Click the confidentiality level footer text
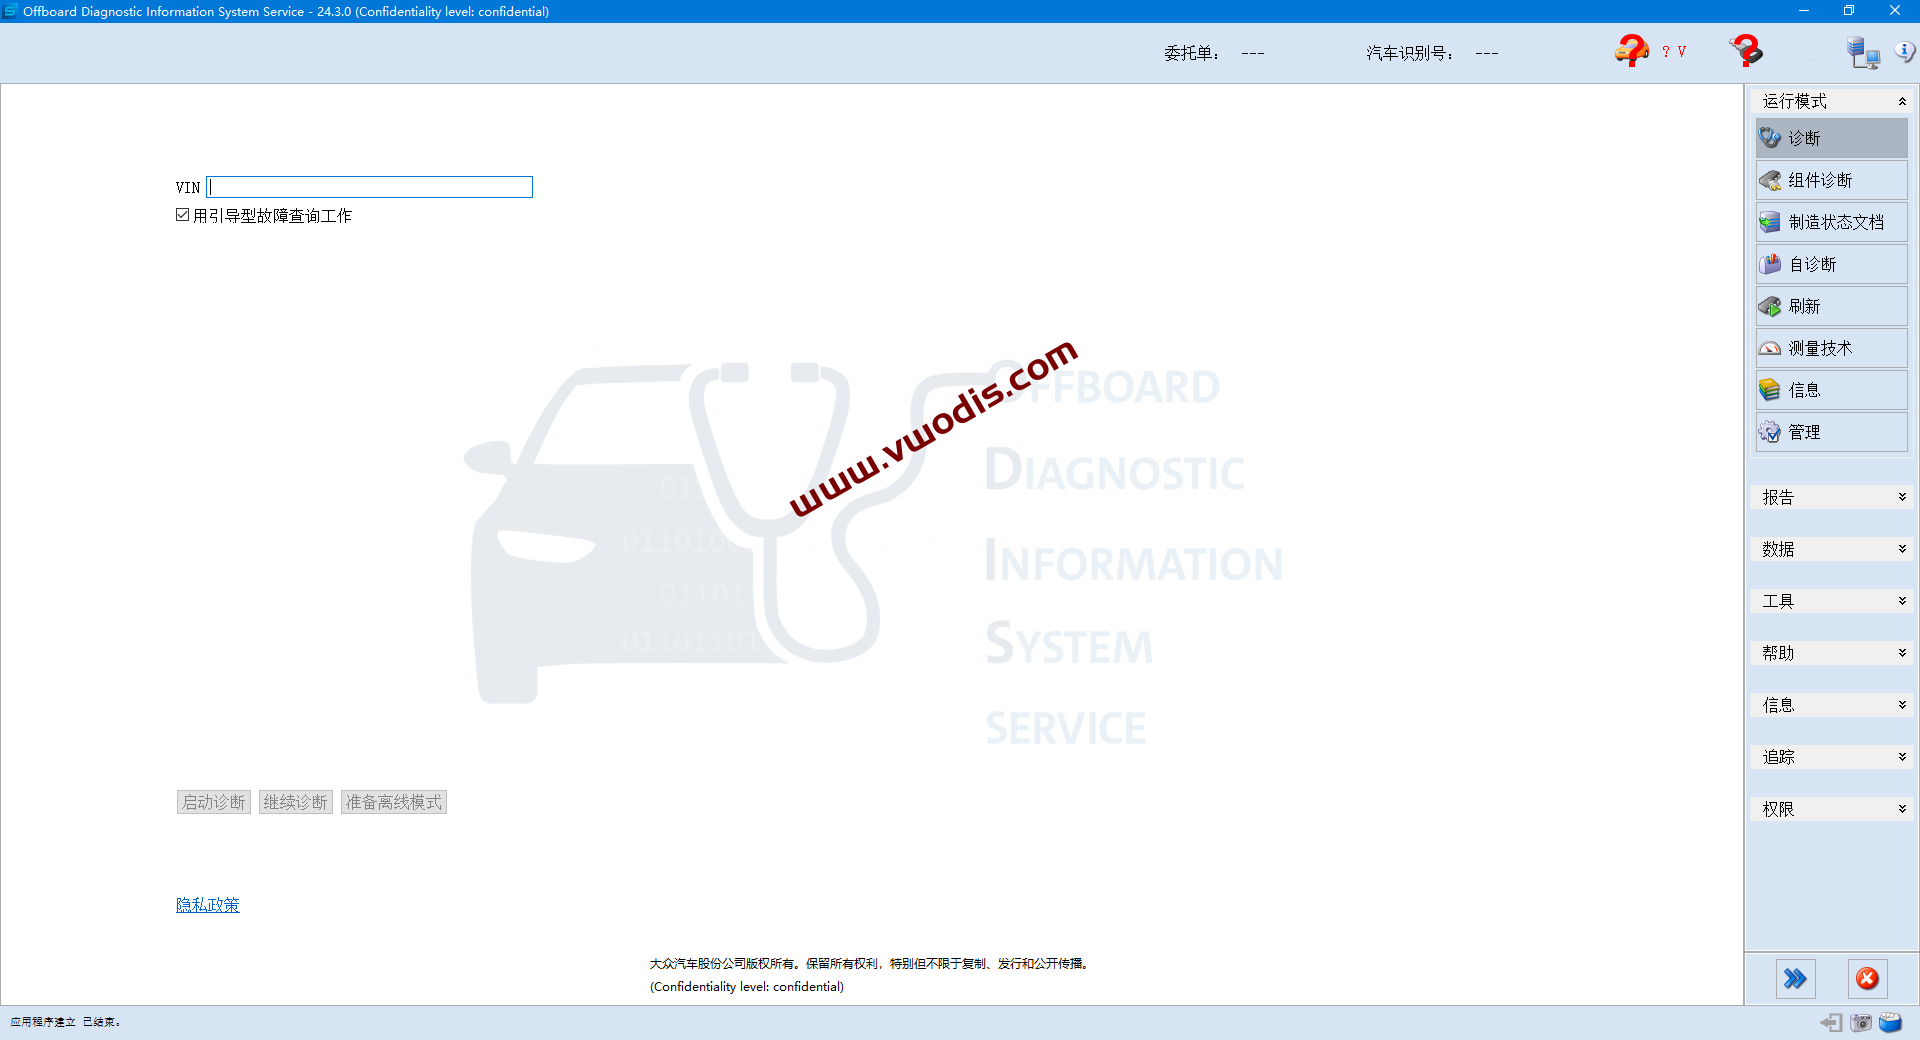1920x1040 pixels. pos(747,986)
